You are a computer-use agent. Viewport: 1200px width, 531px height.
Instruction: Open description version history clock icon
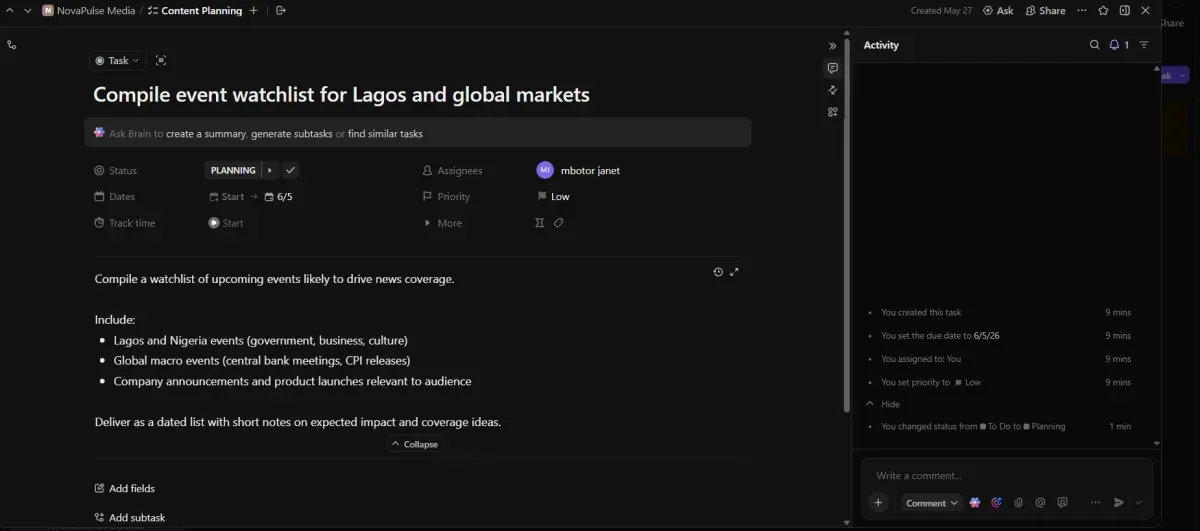pos(718,272)
